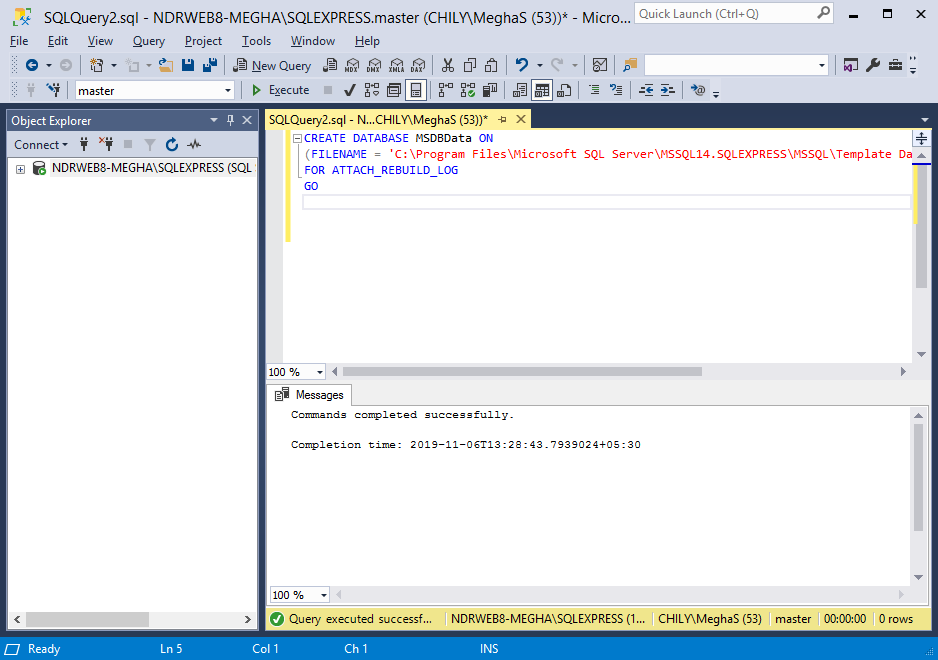Click the Execute button
The height and width of the screenshot is (660, 938).
pyautogui.click(x=281, y=90)
